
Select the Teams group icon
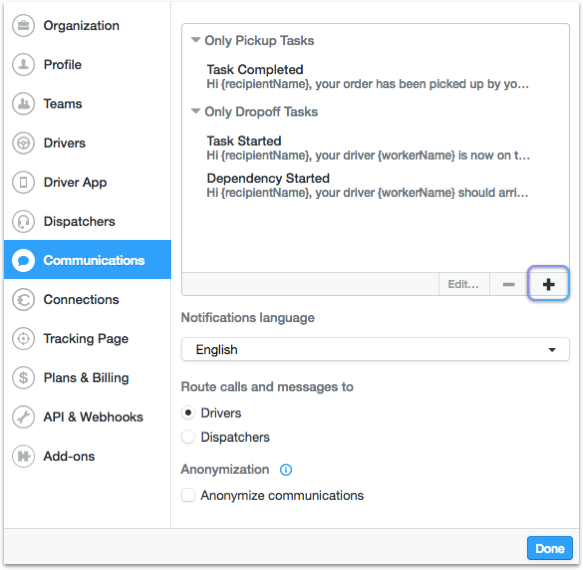click(x=23, y=104)
